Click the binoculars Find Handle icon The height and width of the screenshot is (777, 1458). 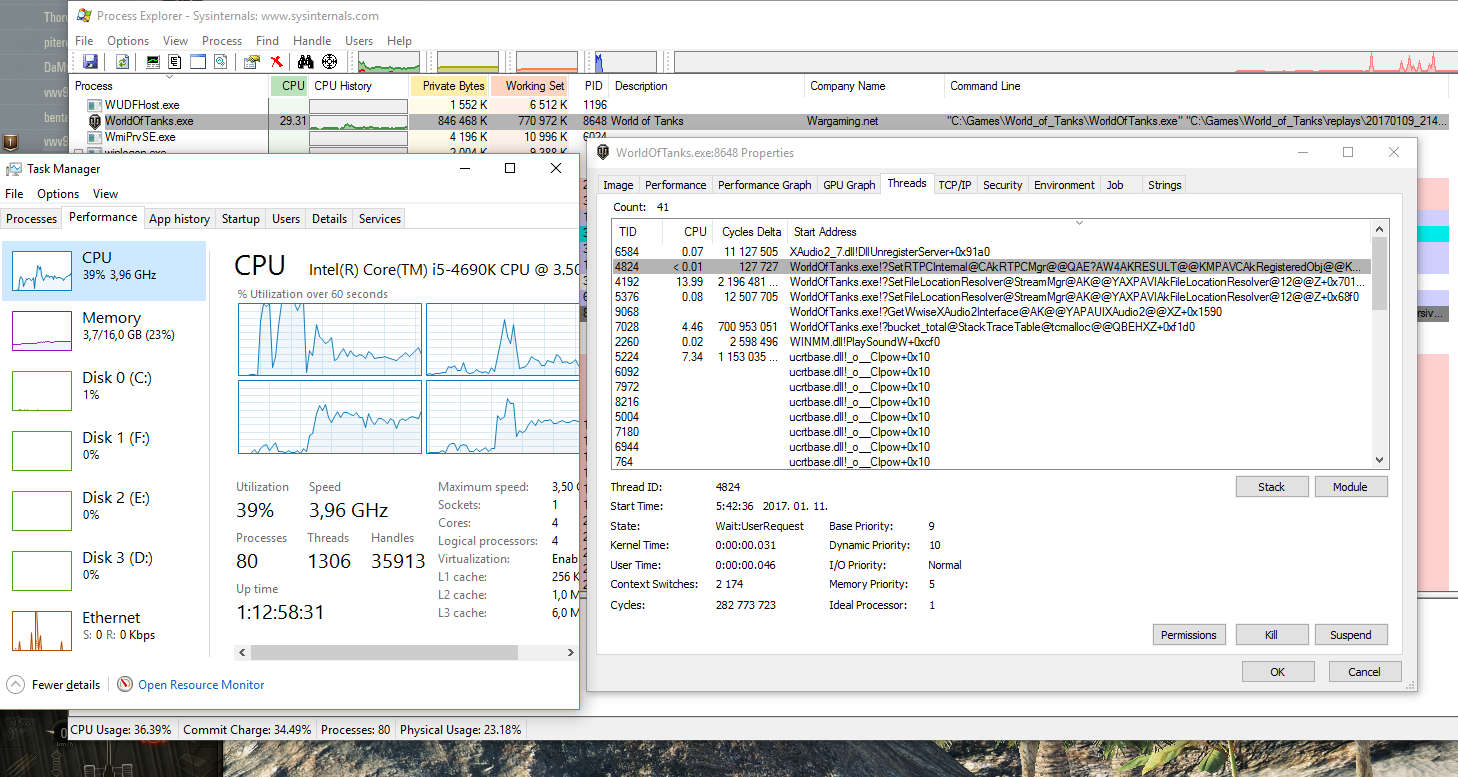(306, 62)
